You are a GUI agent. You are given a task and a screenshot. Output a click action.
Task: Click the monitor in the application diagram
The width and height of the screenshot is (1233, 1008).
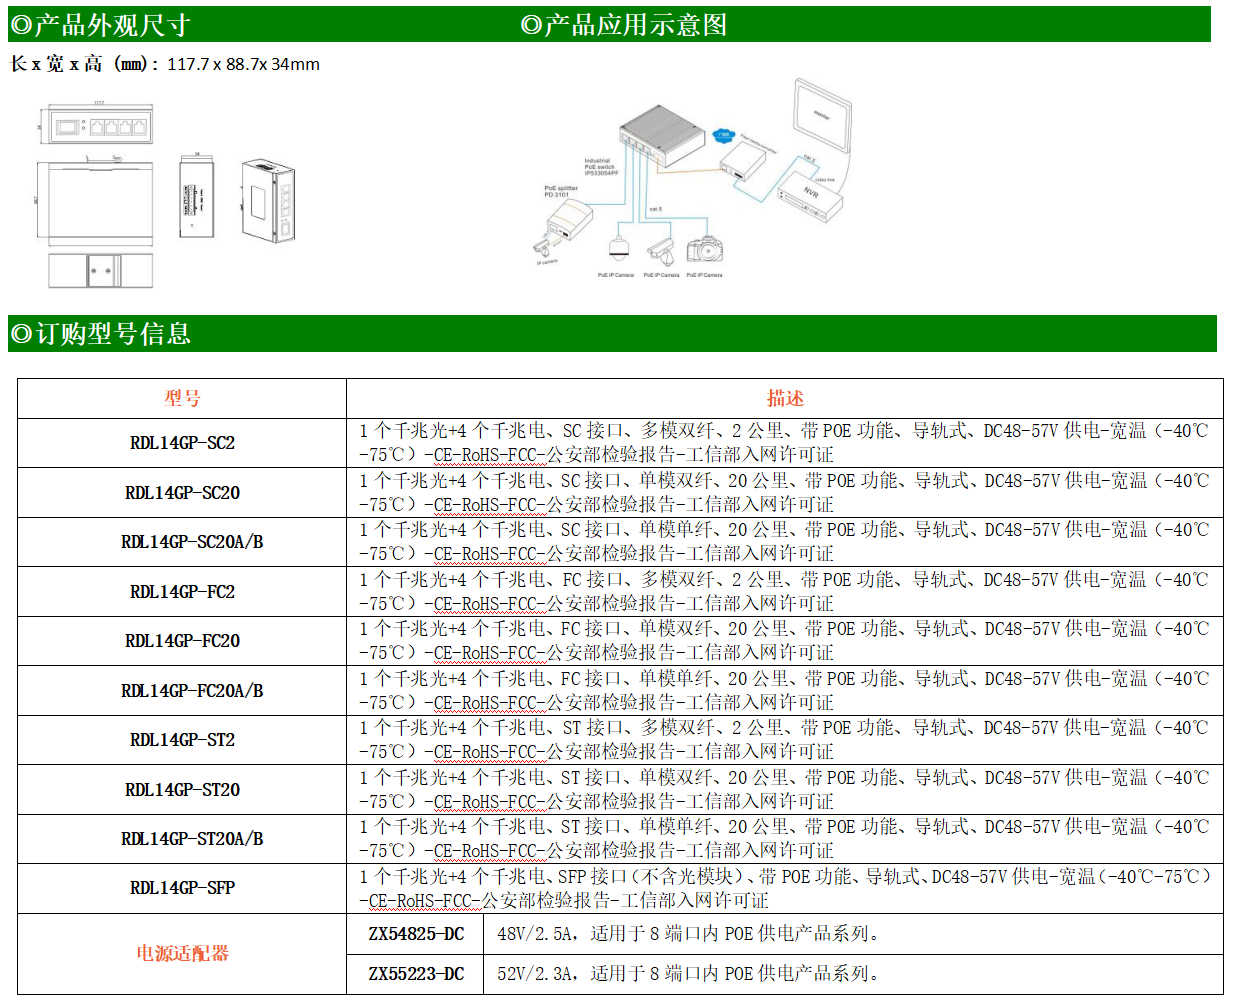pyautogui.click(x=823, y=116)
